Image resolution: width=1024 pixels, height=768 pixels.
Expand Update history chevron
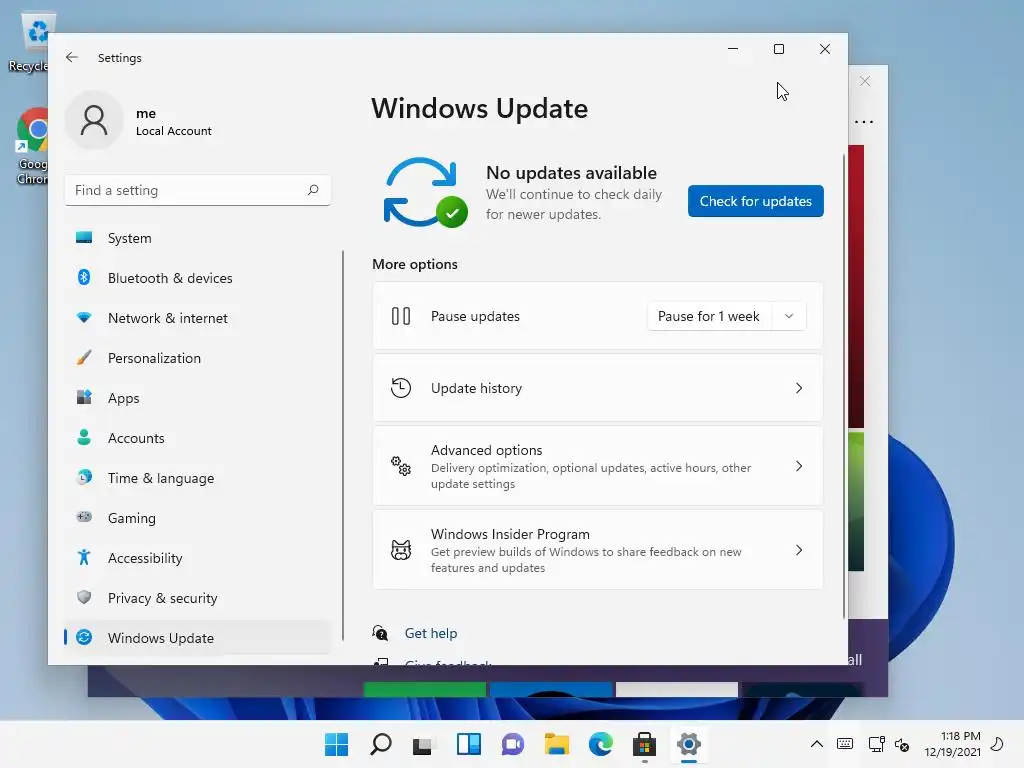tap(799, 388)
